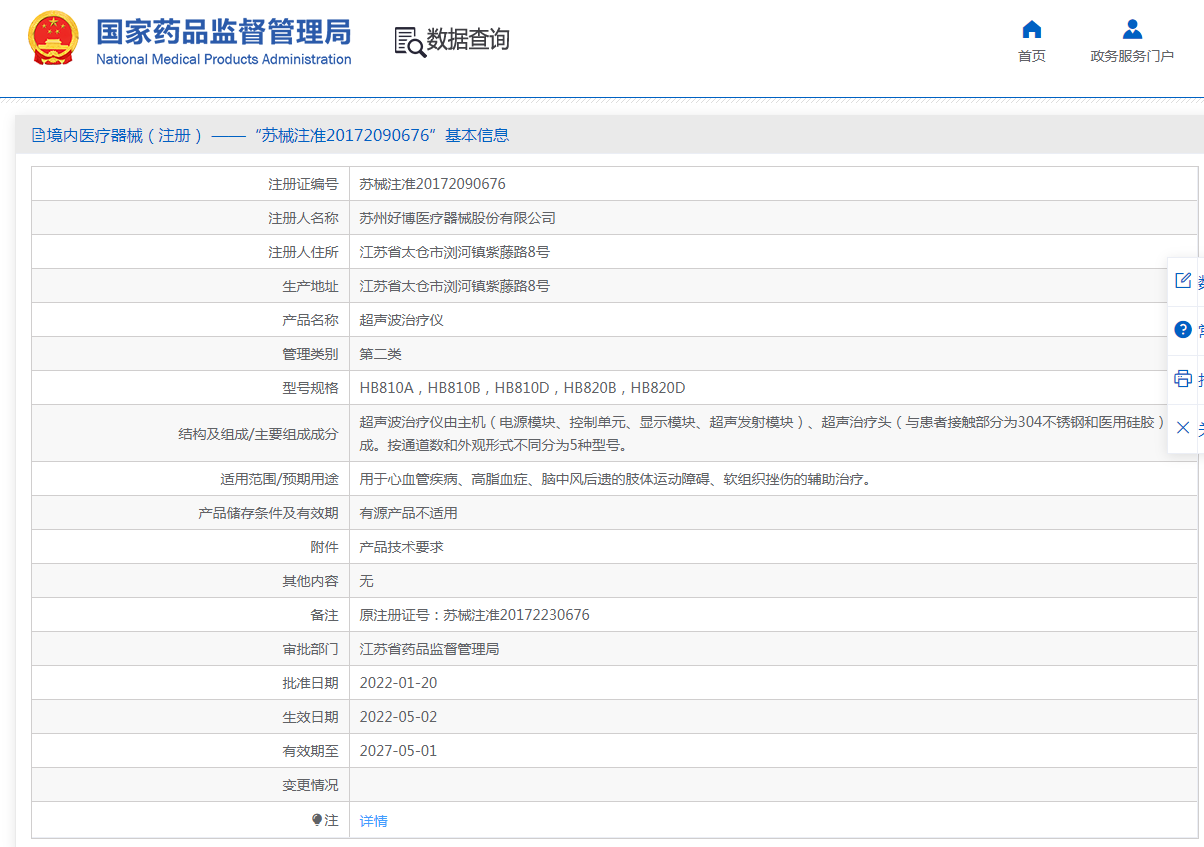Click the 无 value in 其他内容 row

pos(367,581)
